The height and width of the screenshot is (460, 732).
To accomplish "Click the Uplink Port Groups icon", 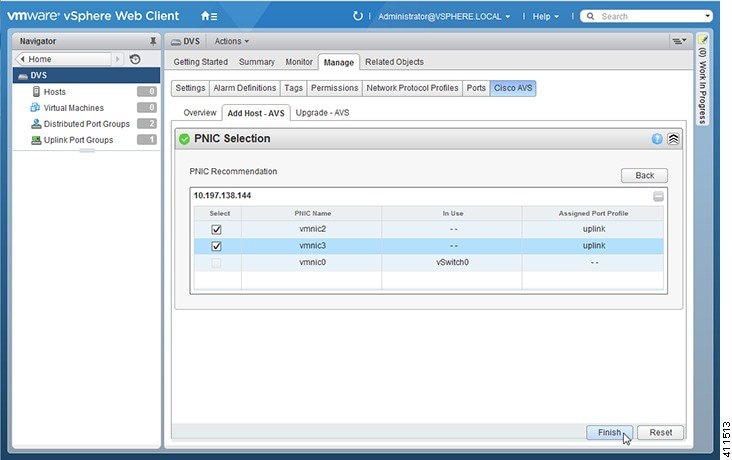I will 36,140.
